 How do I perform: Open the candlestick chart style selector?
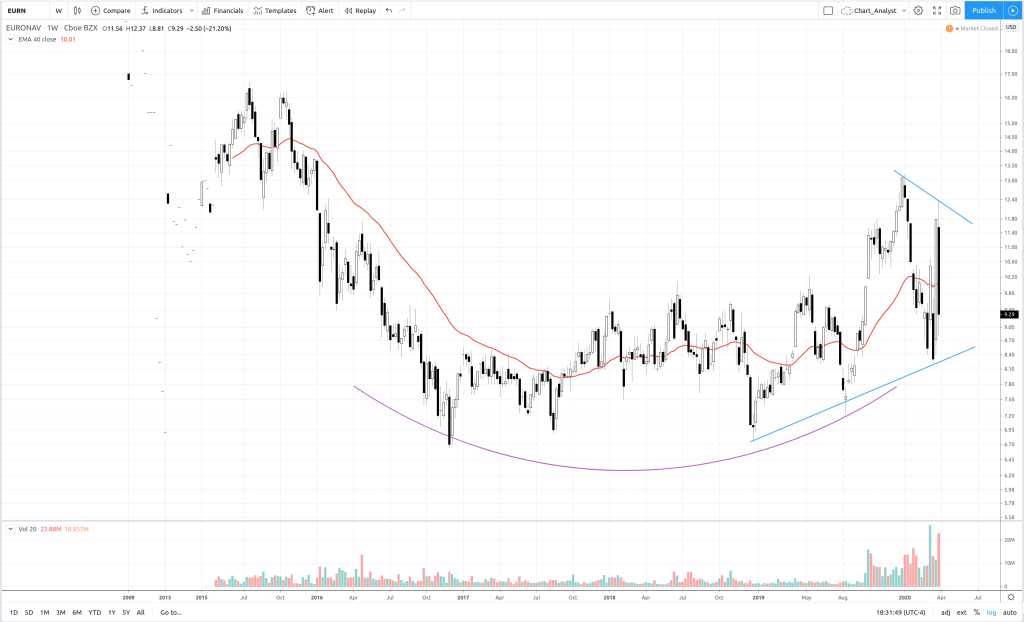(77, 10)
